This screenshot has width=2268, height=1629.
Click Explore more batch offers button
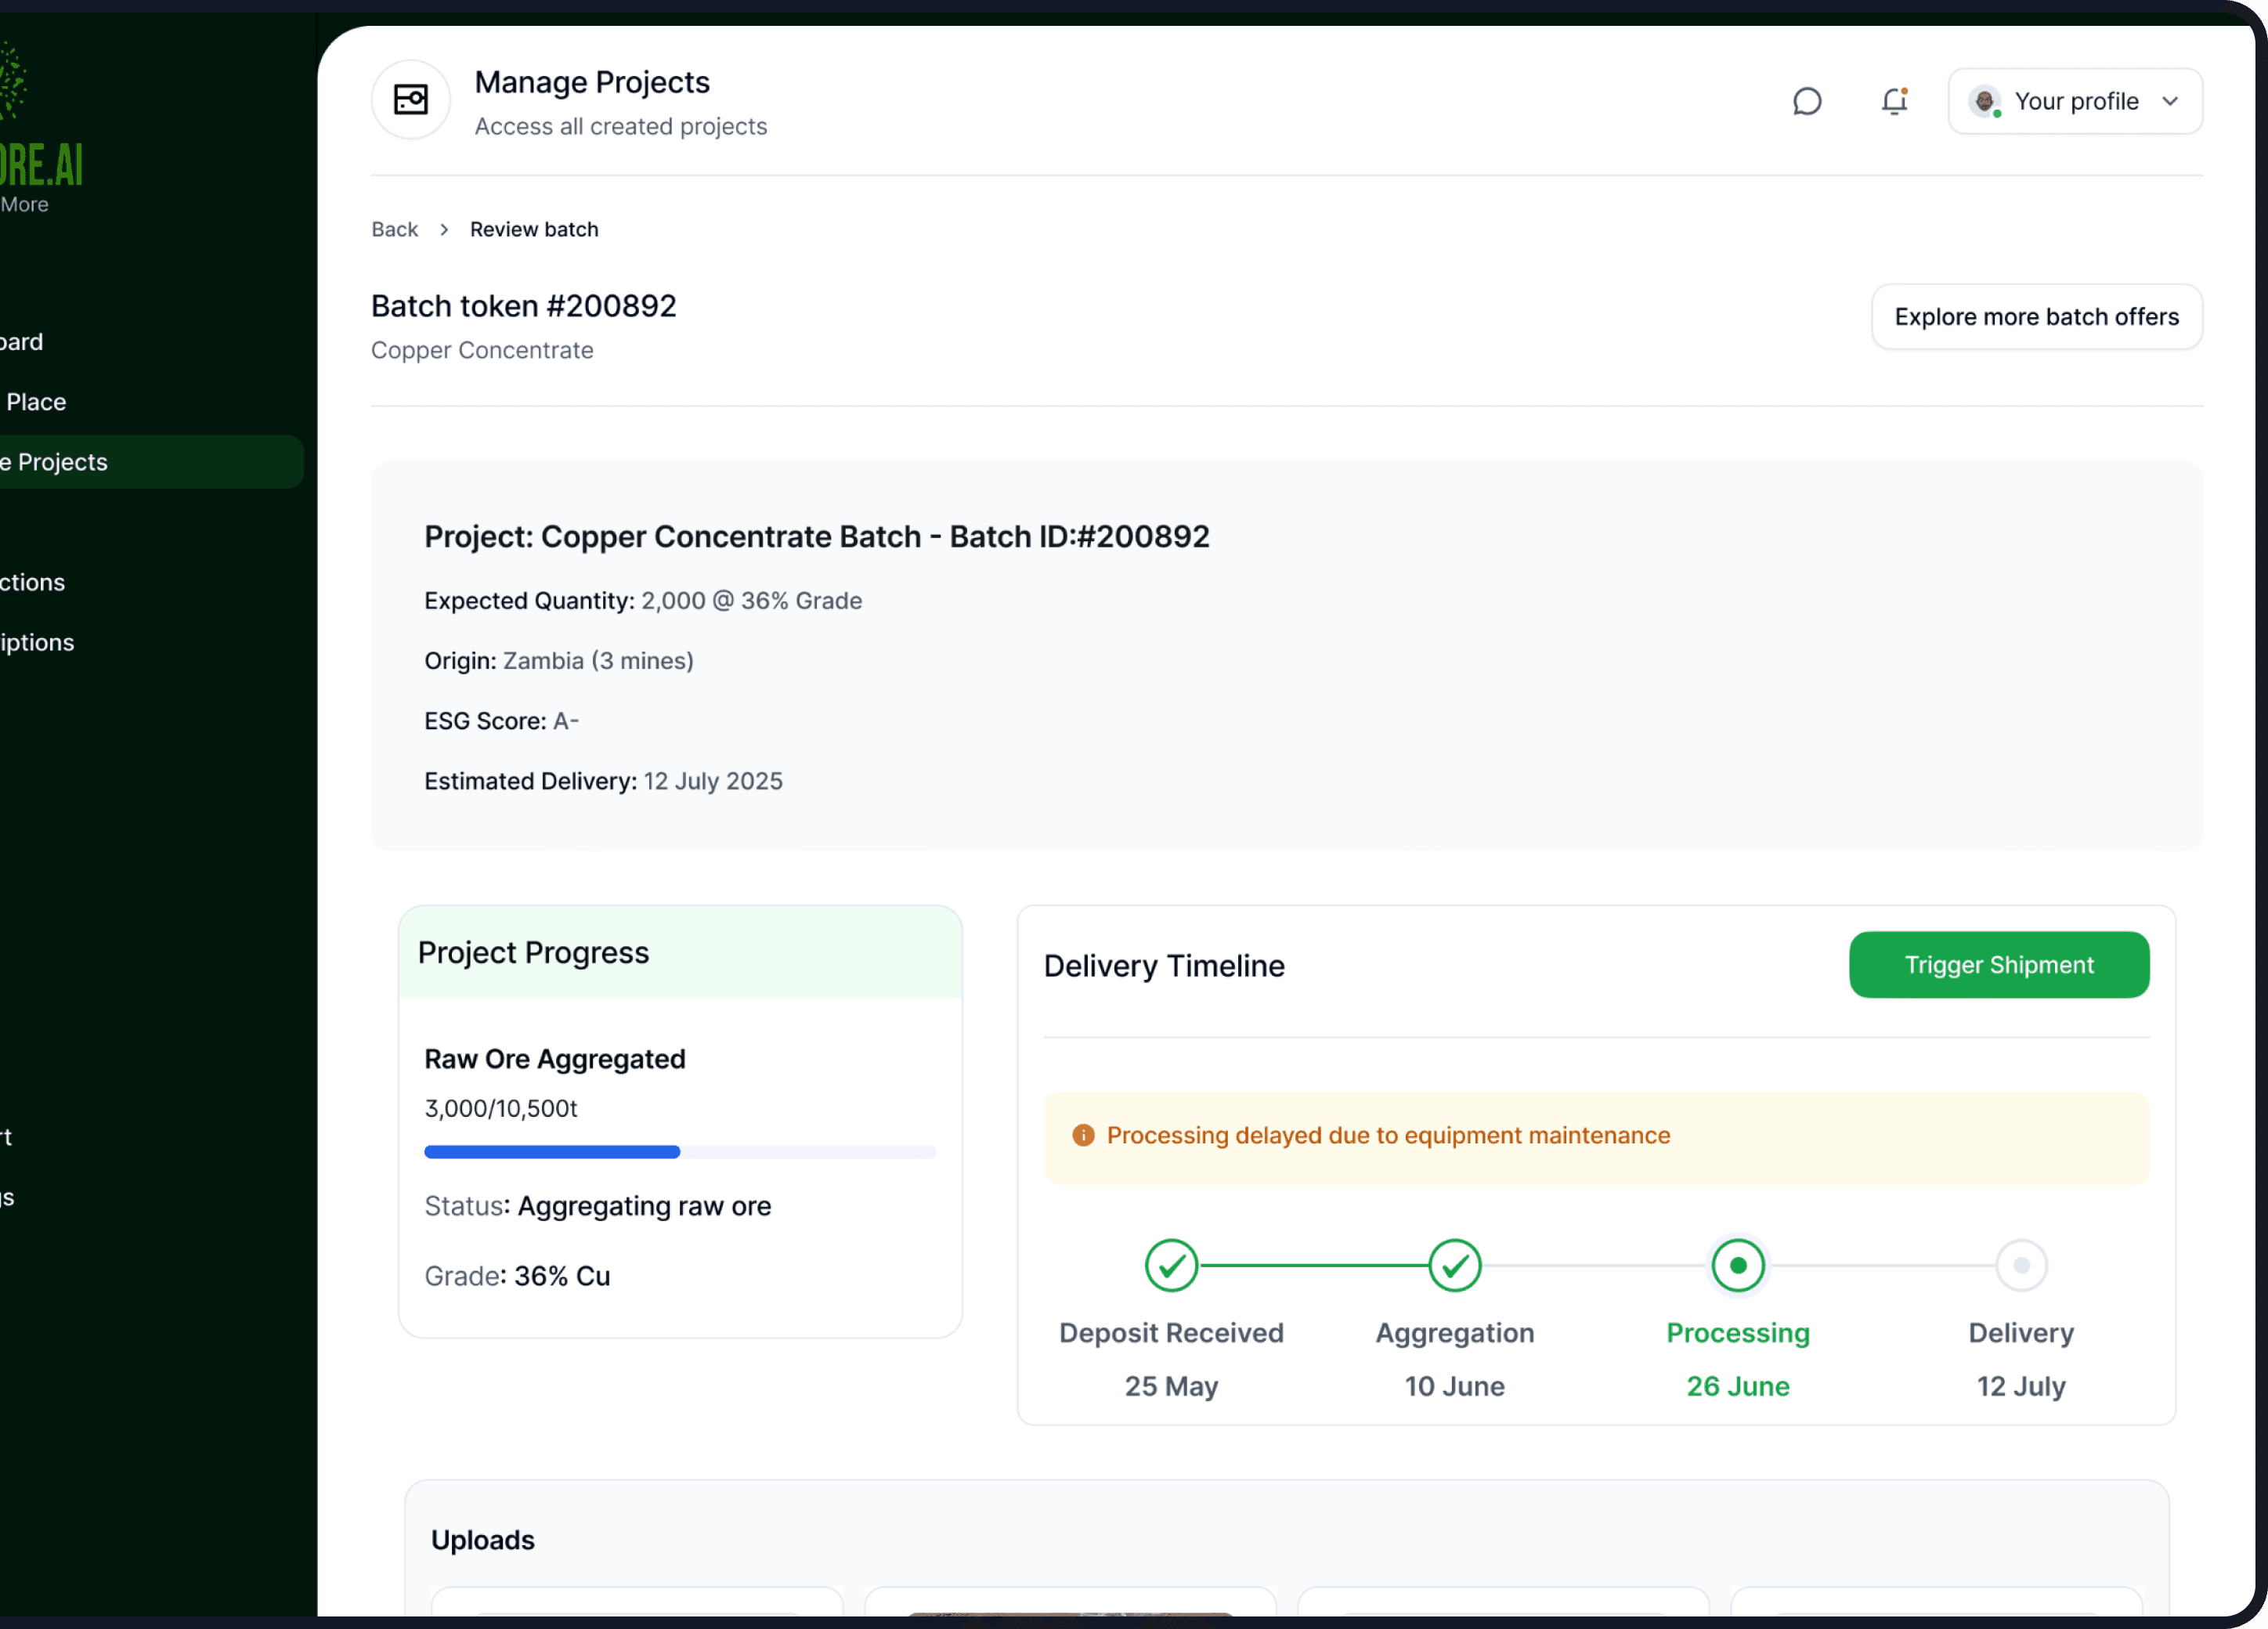click(2036, 317)
